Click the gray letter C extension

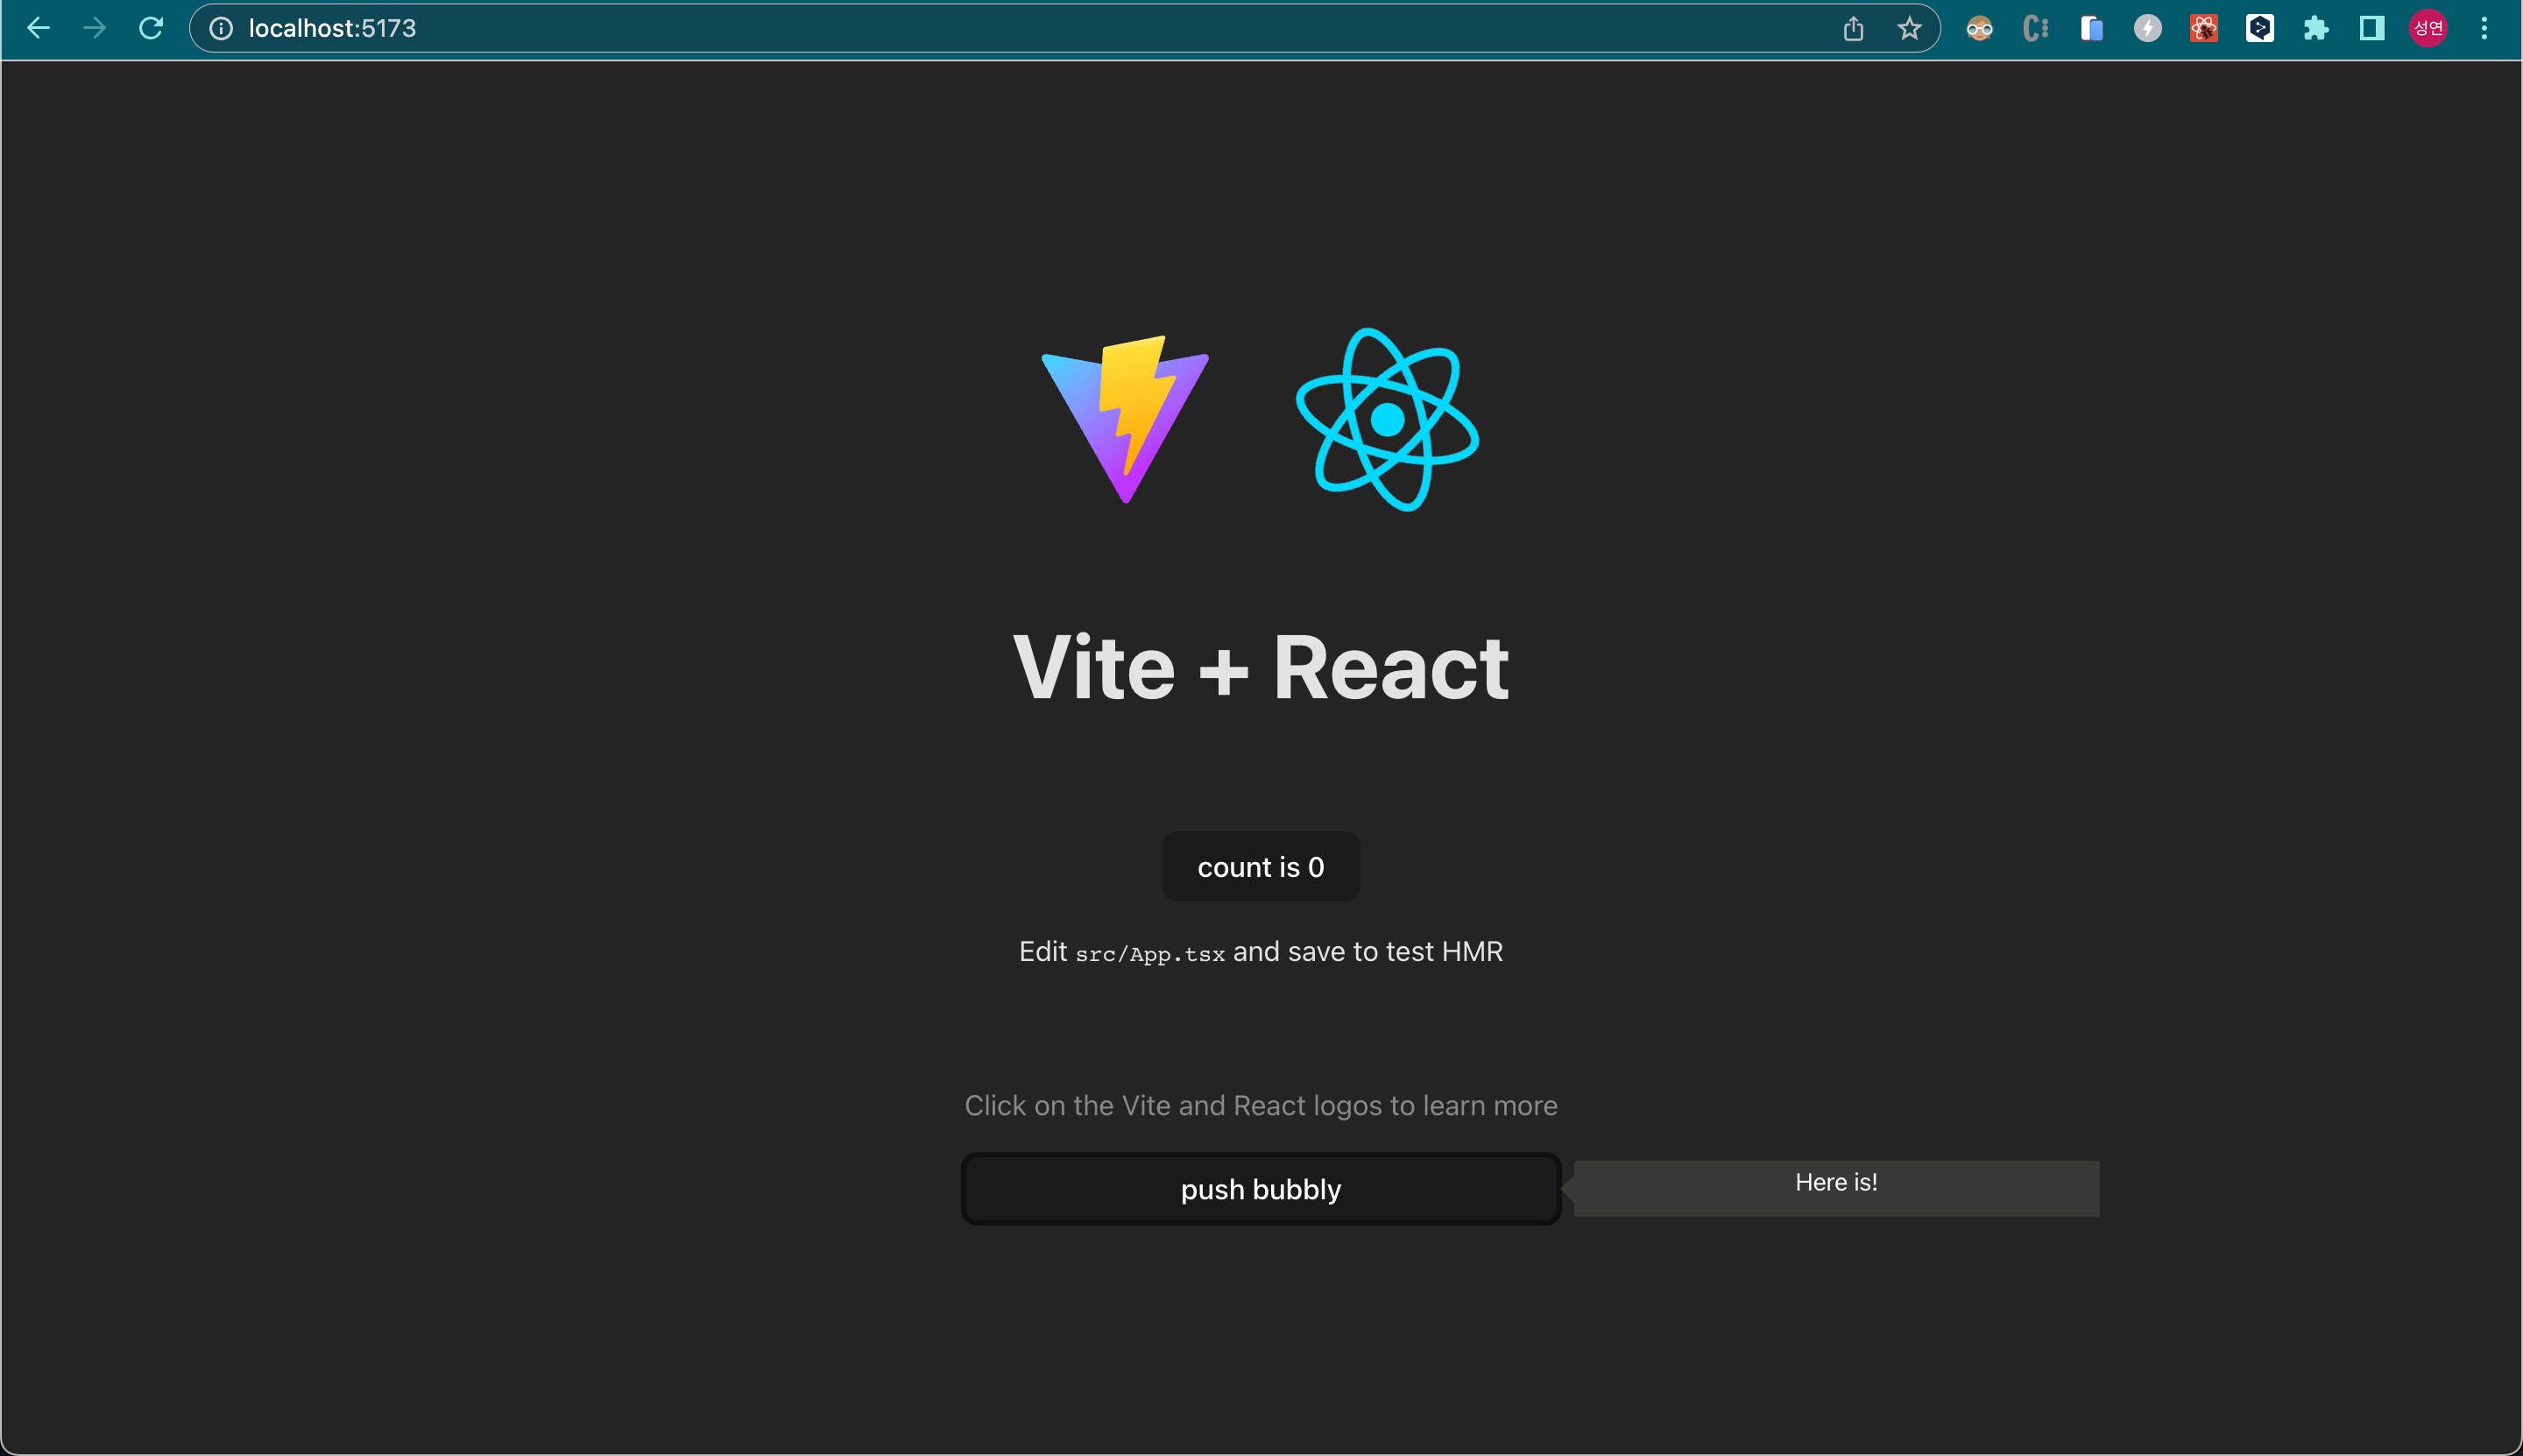(x=2035, y=28)
